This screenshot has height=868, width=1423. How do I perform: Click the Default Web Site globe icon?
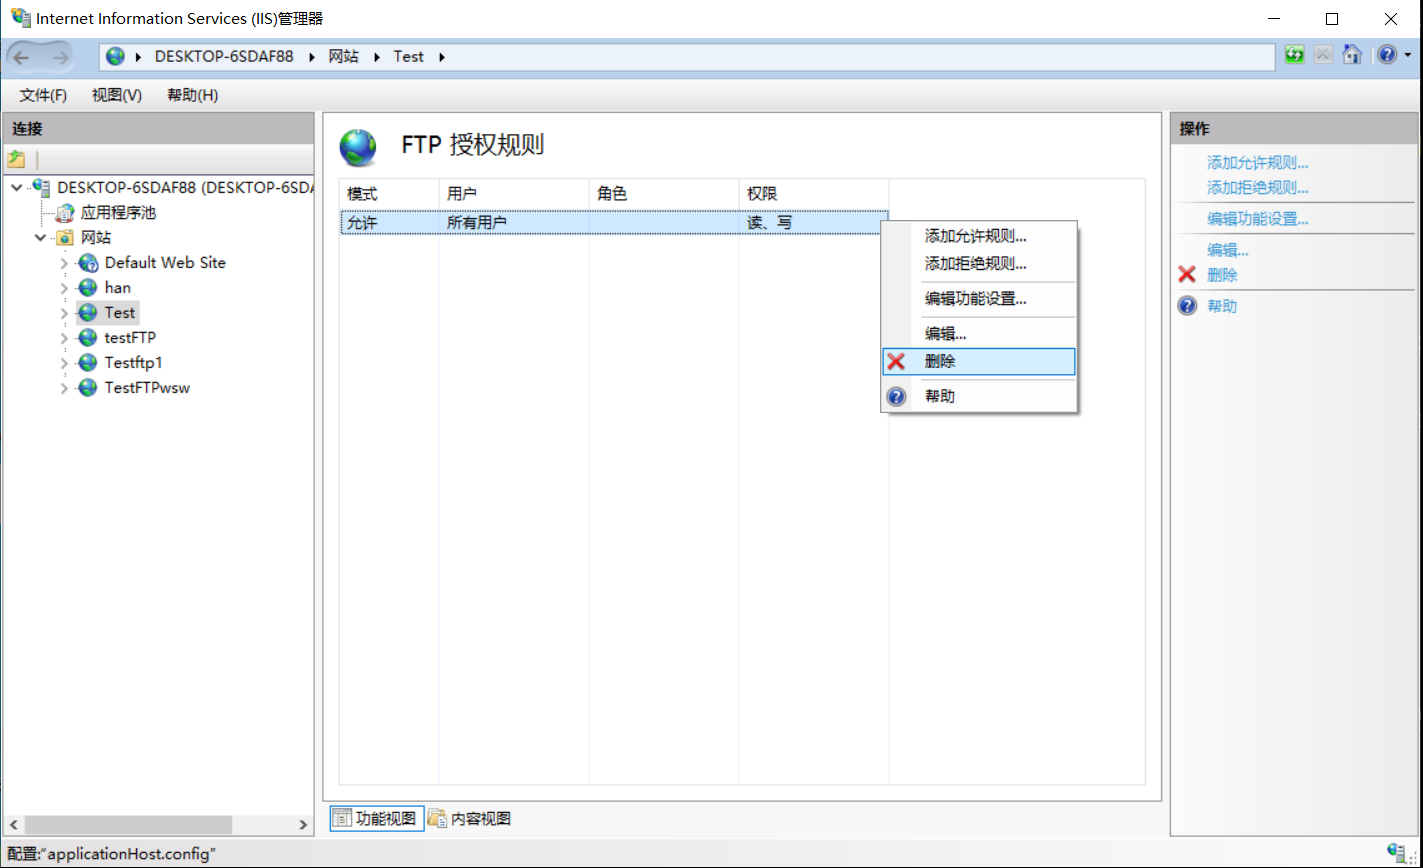coord(88,262)
